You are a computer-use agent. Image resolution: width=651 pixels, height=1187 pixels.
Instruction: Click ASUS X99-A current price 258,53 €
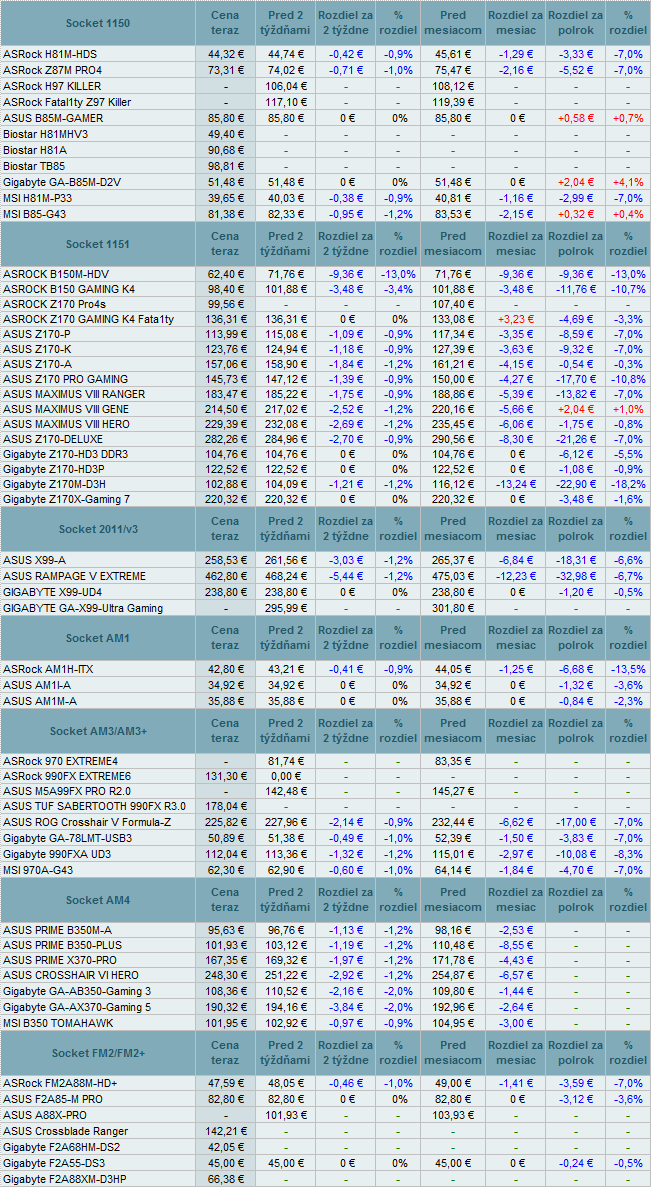(225, 561)
